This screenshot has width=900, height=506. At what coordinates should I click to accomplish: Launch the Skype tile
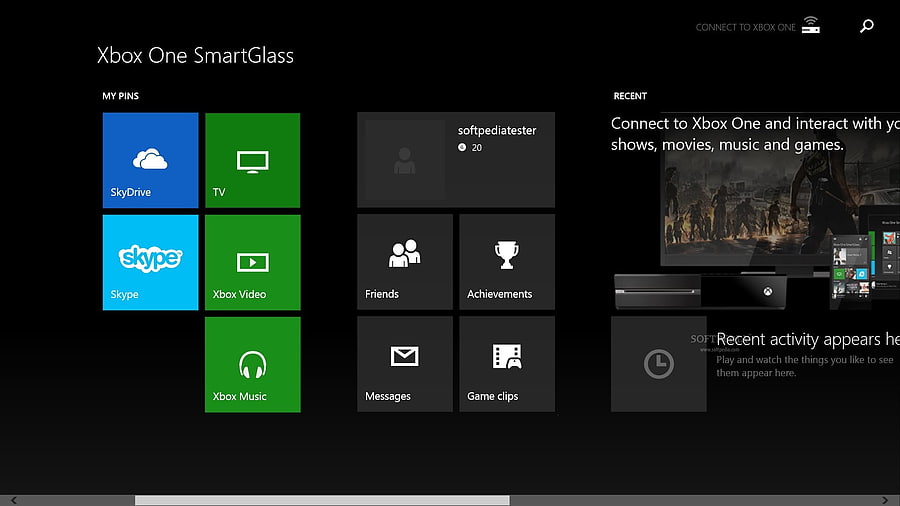click(x=150, y=262)
